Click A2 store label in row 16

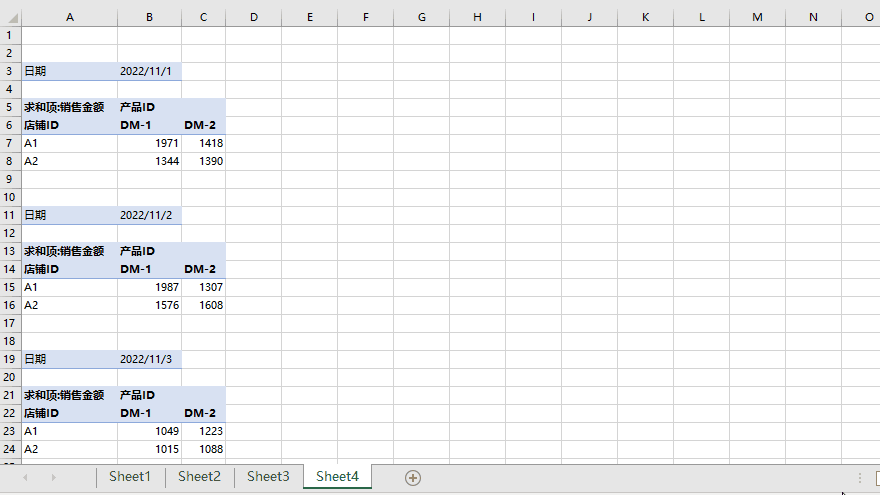(70, 305)
